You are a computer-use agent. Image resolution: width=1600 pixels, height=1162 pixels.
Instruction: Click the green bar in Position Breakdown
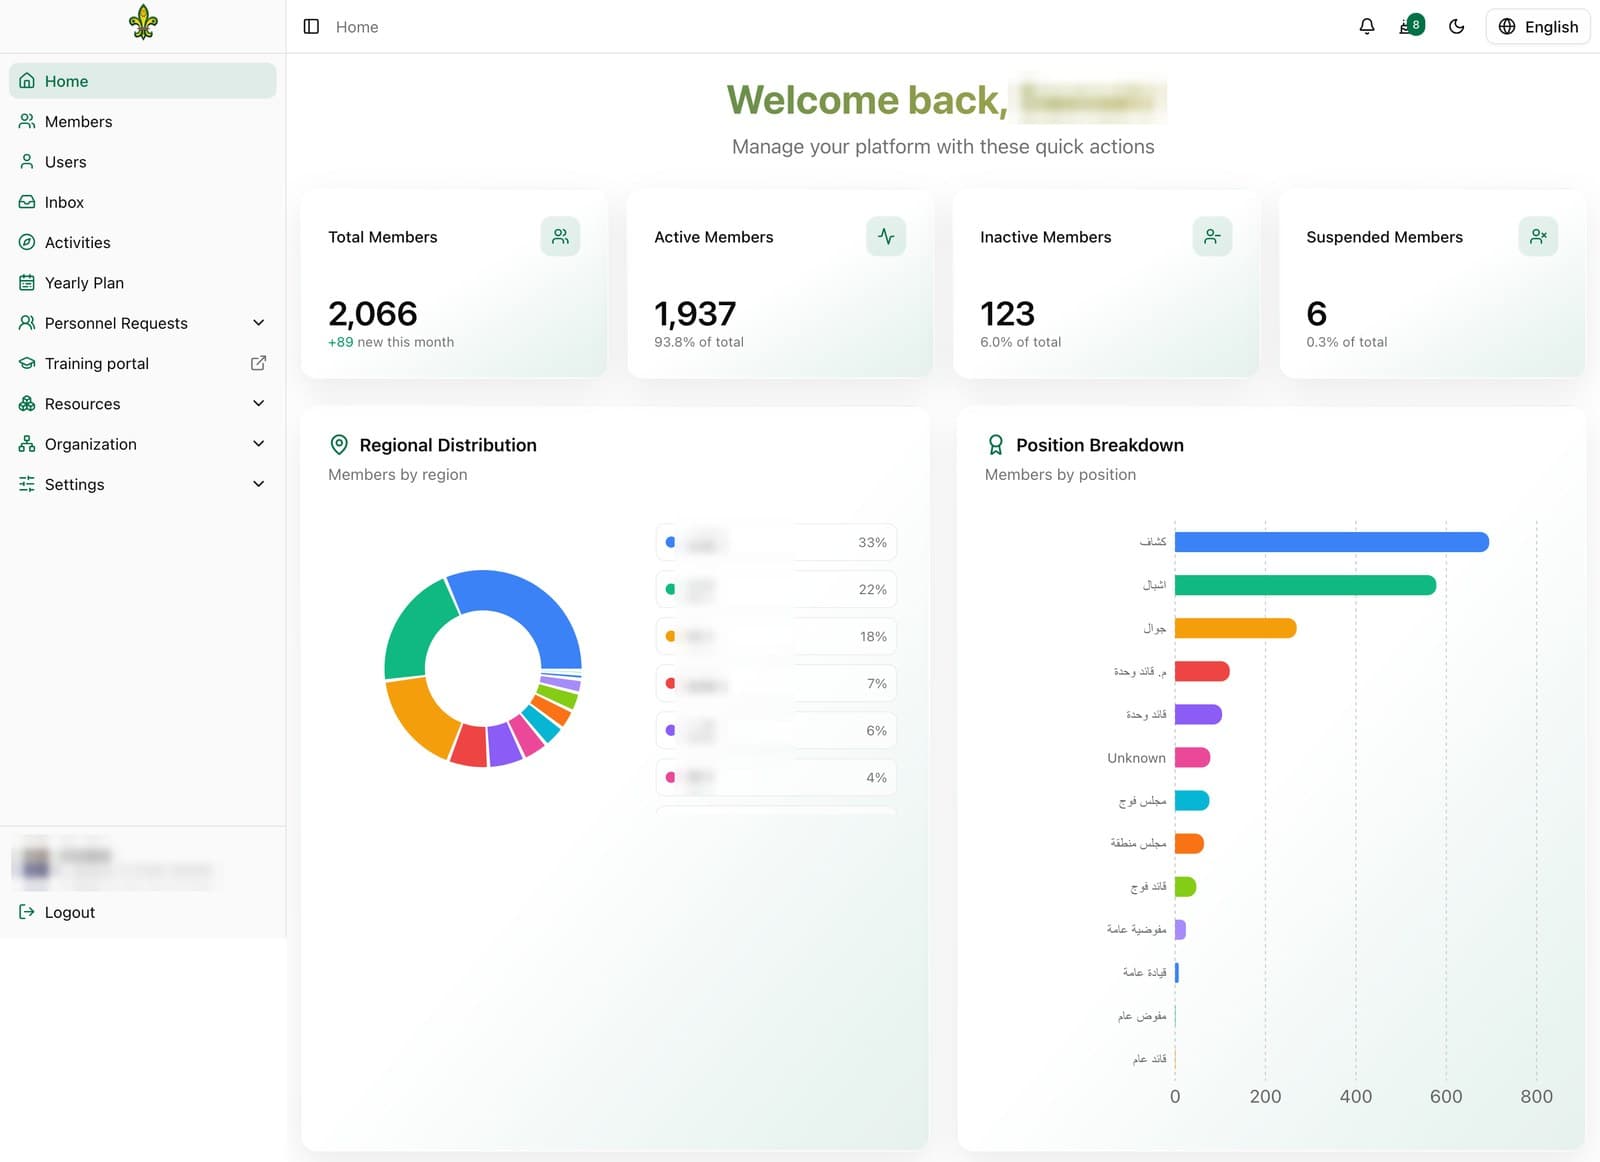pyautogui.click(x=1305, y=585)
